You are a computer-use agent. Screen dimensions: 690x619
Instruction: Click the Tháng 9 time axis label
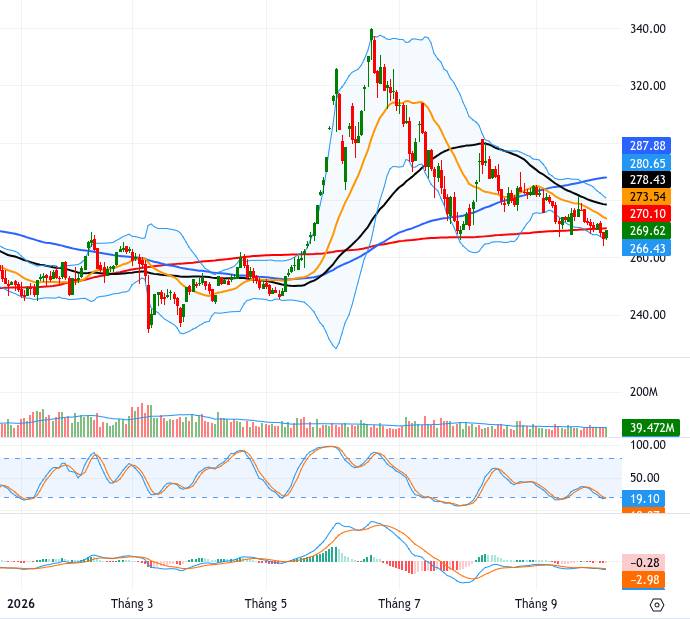pos(536,603)
